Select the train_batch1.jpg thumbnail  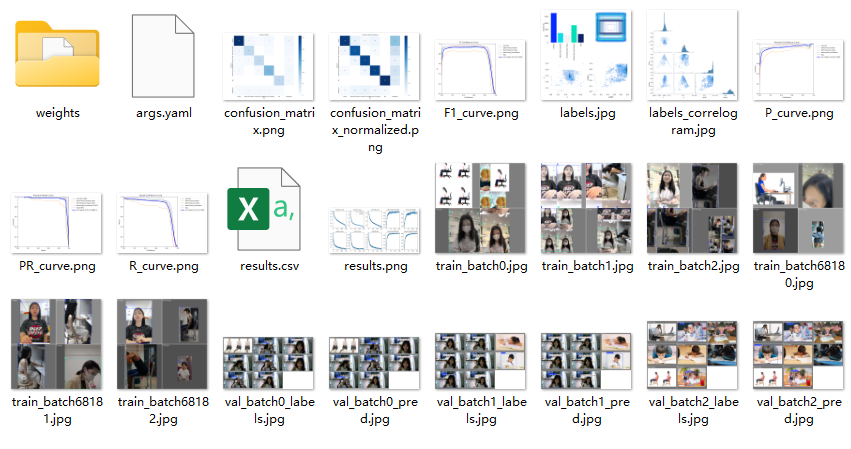tap(586, 208)
